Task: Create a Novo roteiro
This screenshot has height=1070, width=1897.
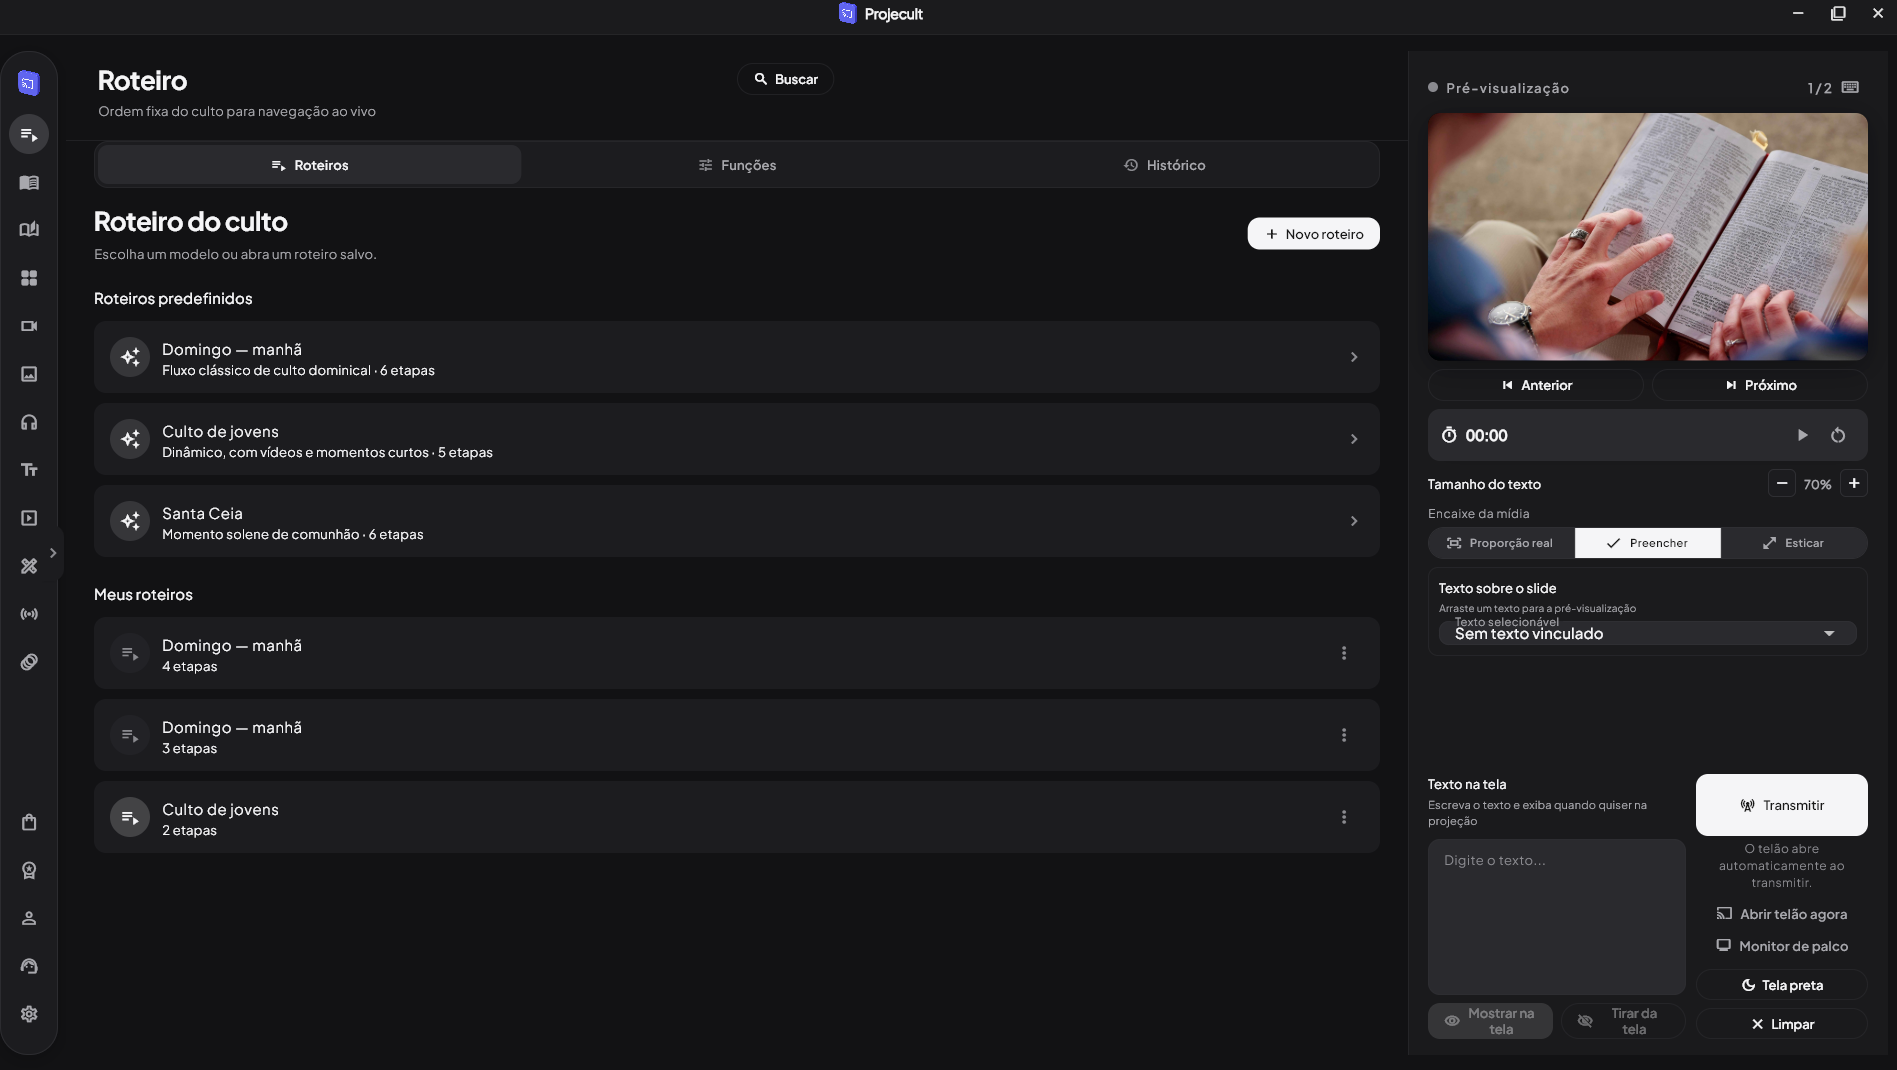Action: tap(1314, 234)
